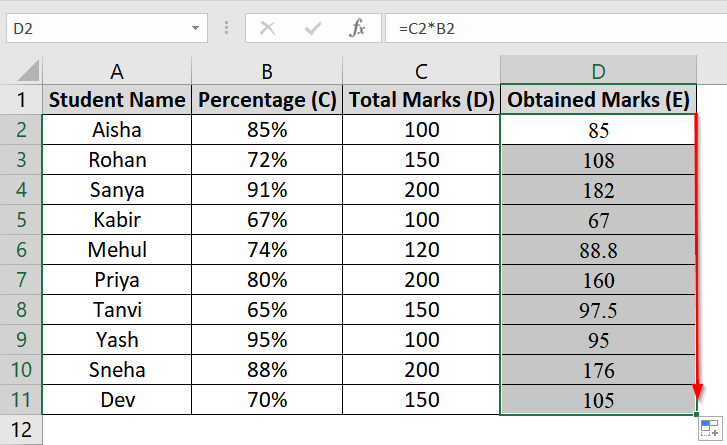The width and height of the screenshot is (727, 445).
Task: Select row 1 header
Action: tap(21, 100)
